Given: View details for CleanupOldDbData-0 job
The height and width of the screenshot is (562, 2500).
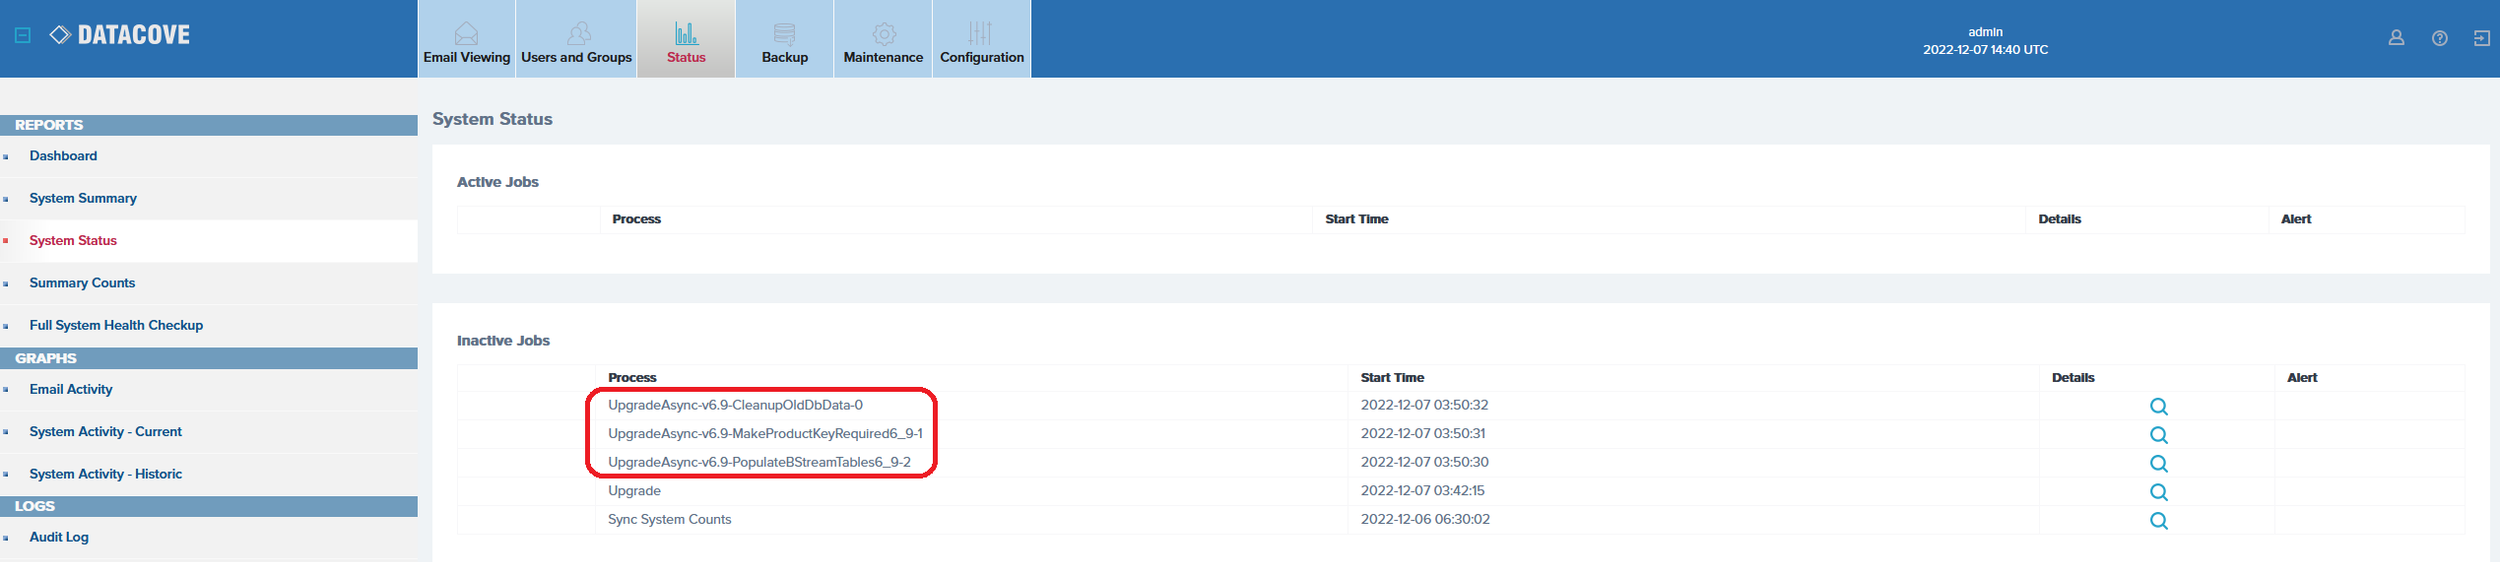Looking at the screenshot, I should tap(2159, 407).
